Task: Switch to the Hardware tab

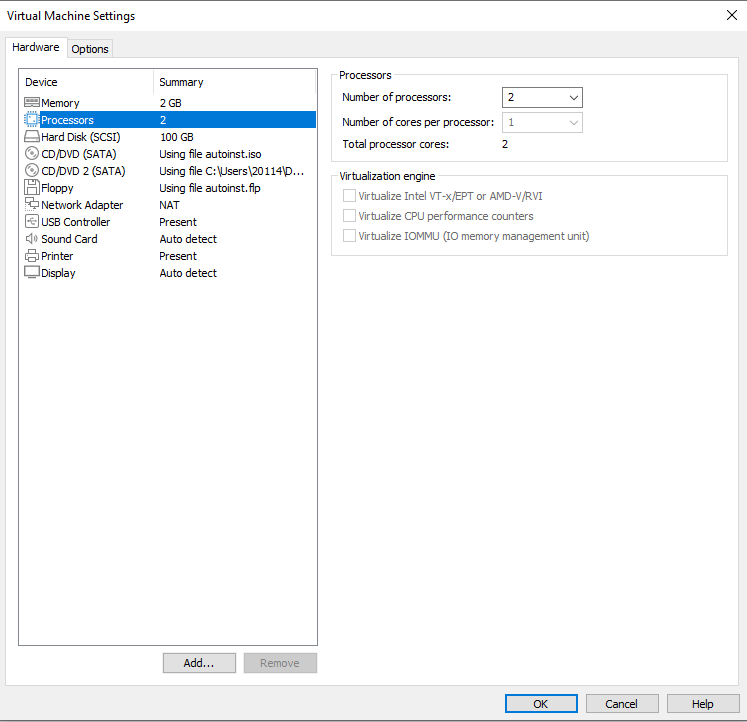Action: pyautogui.click(x=36, y=47)
